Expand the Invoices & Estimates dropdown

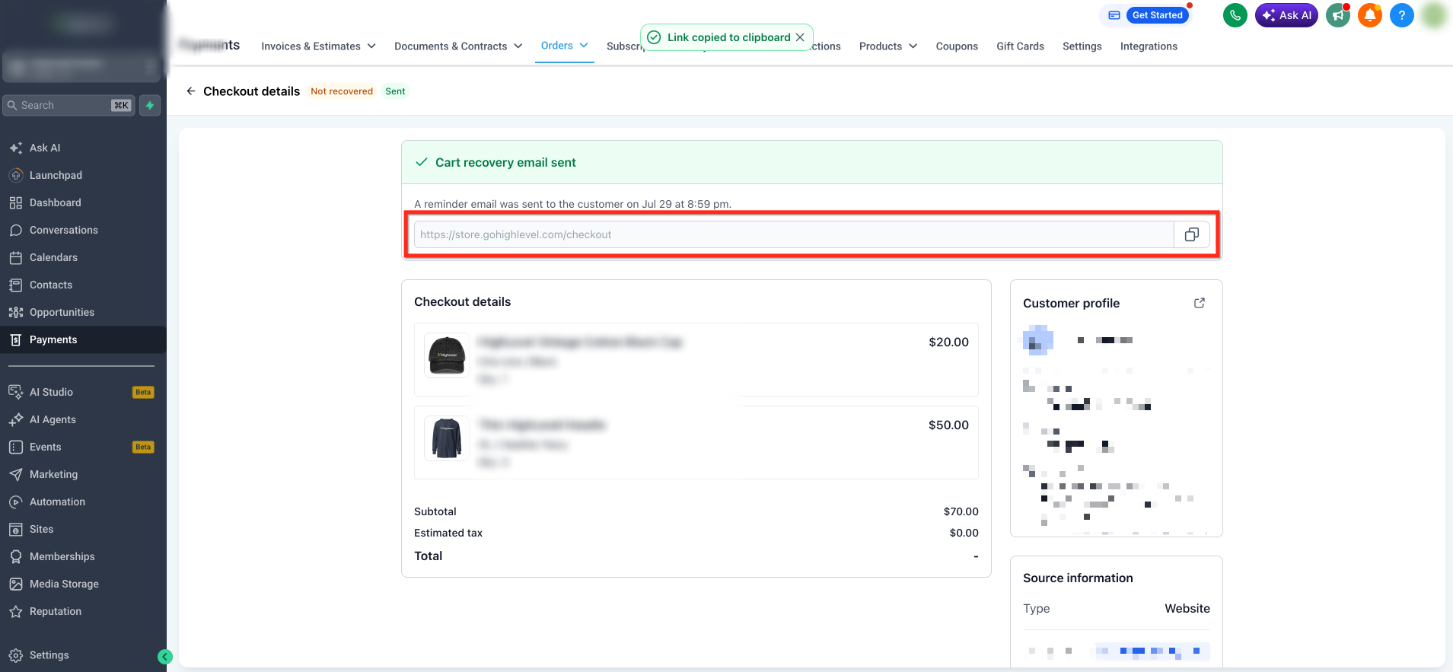[318, 46]
